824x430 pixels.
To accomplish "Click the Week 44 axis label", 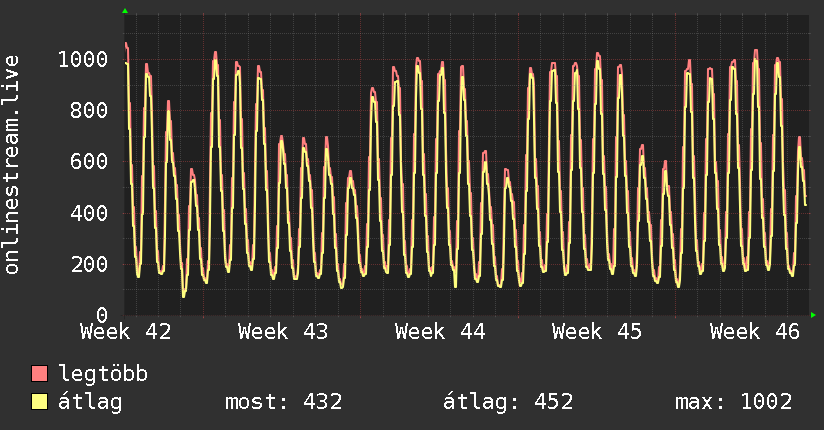I will 440,332.
